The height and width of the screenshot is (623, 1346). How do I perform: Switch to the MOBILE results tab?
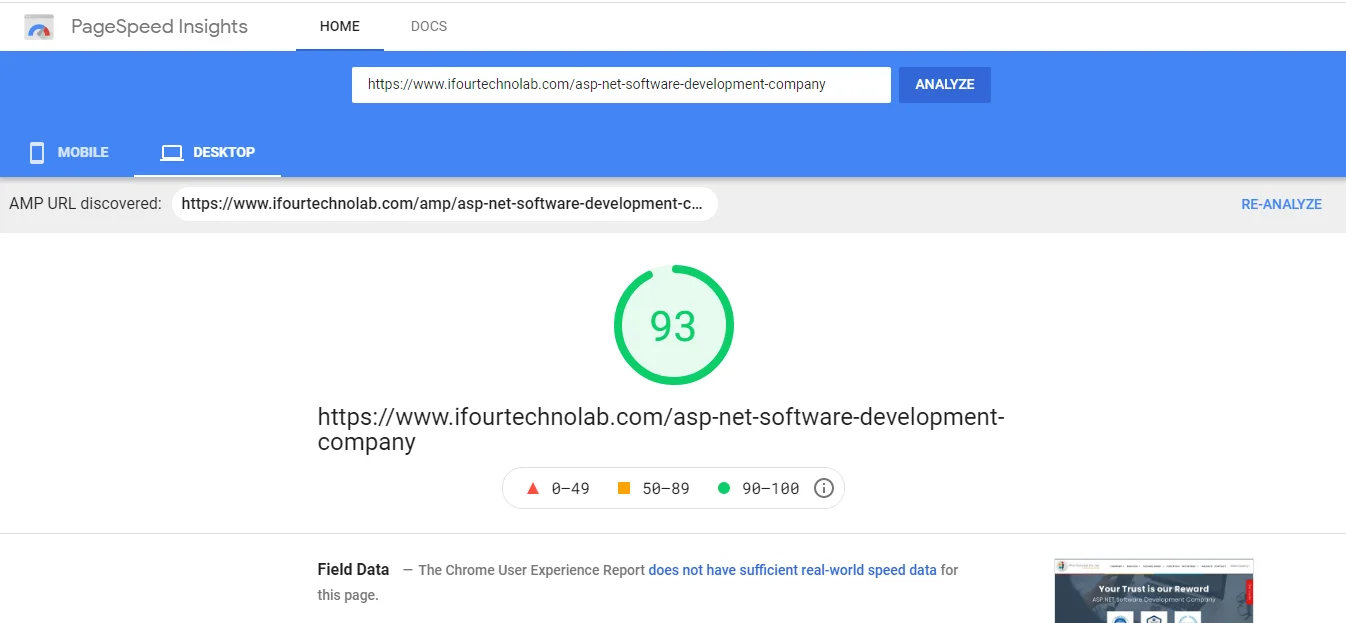pos(69,152)
